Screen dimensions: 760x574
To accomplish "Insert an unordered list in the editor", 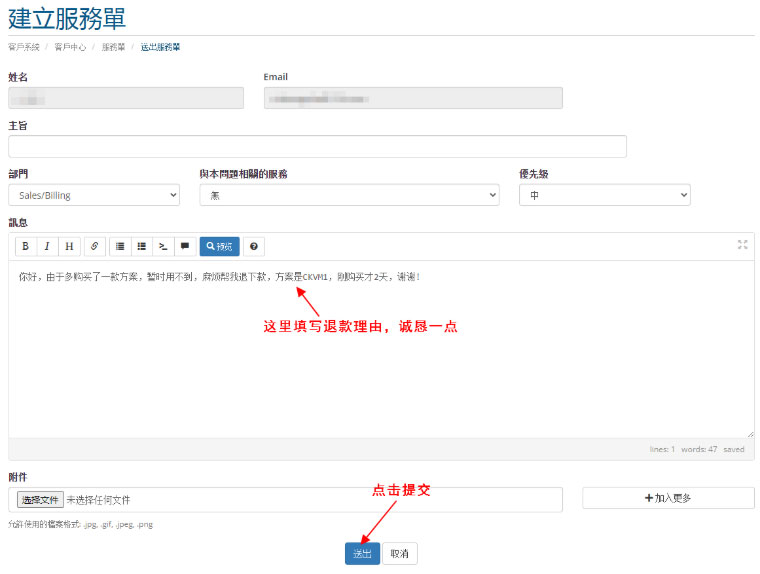I will coord(120,246).
